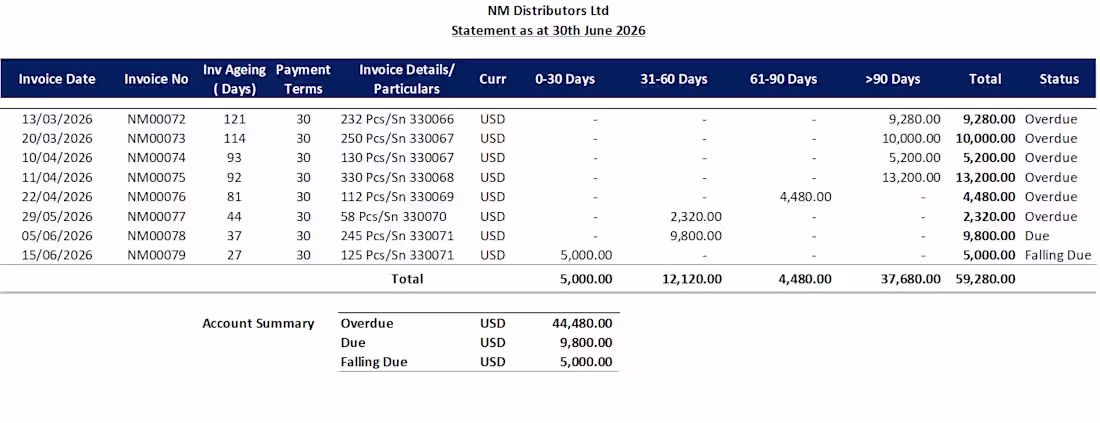Click the title NM Distributors Ltd
Viewport: 1100px width, 423px height.
tap(548, 11)
